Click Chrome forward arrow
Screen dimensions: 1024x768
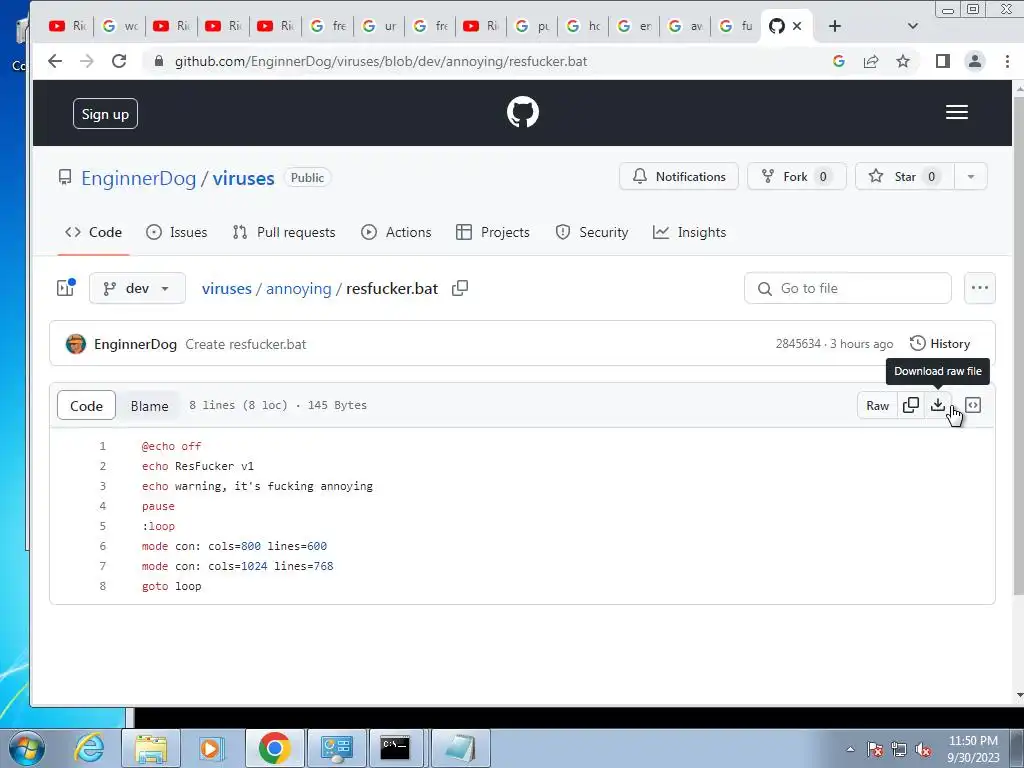87,61
